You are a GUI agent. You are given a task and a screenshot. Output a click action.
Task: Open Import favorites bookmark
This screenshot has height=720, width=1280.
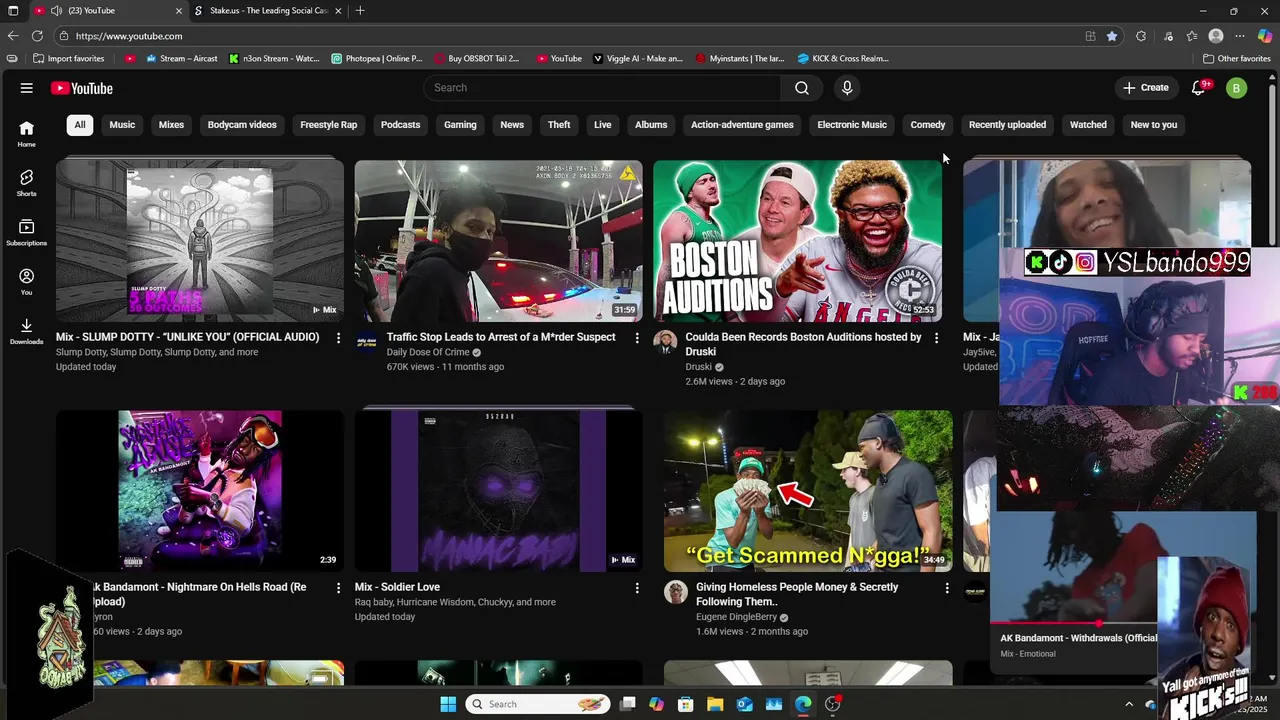tap(69, 59)
